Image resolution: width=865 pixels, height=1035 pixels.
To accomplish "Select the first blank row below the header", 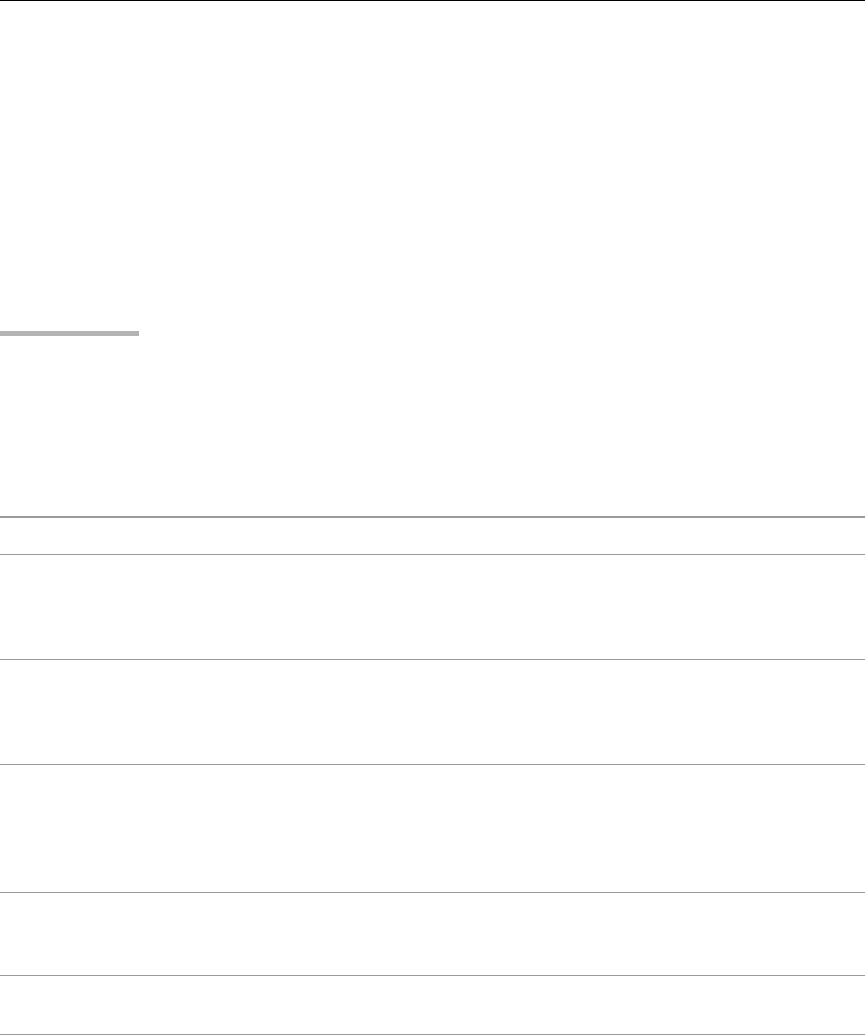I will (x=432, y=607).
